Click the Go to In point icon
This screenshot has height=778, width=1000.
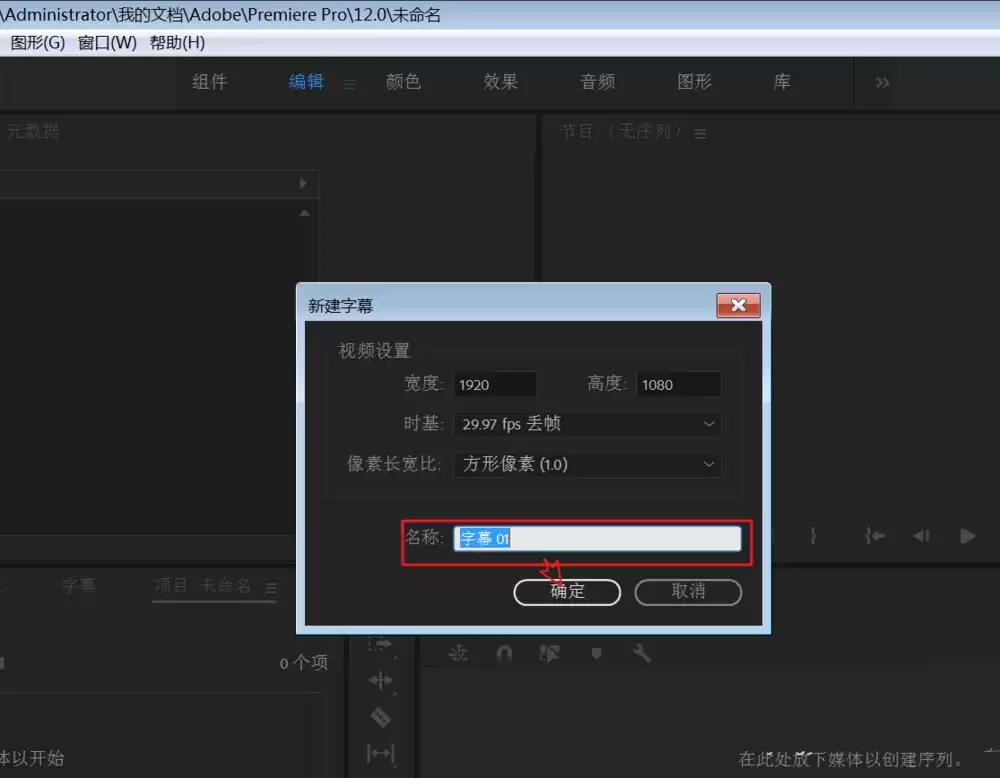click(x=875, y=536)
